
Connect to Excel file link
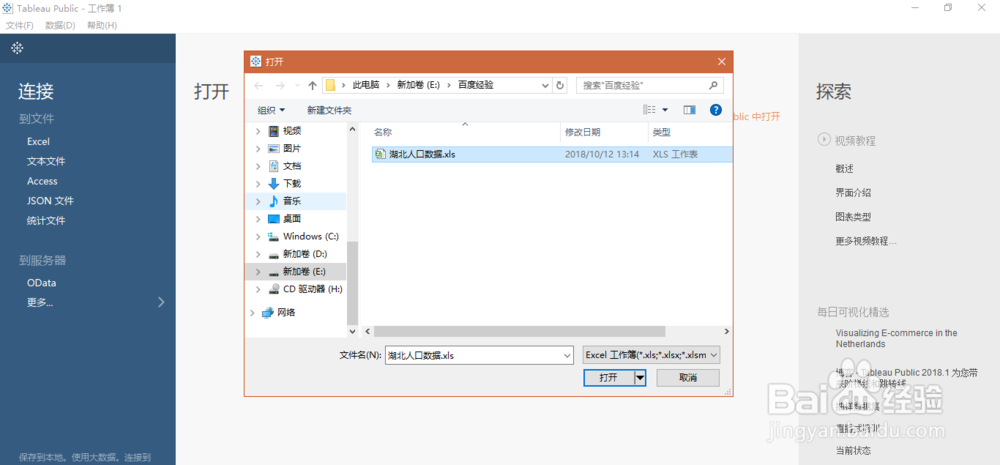(x=38, y=142)
